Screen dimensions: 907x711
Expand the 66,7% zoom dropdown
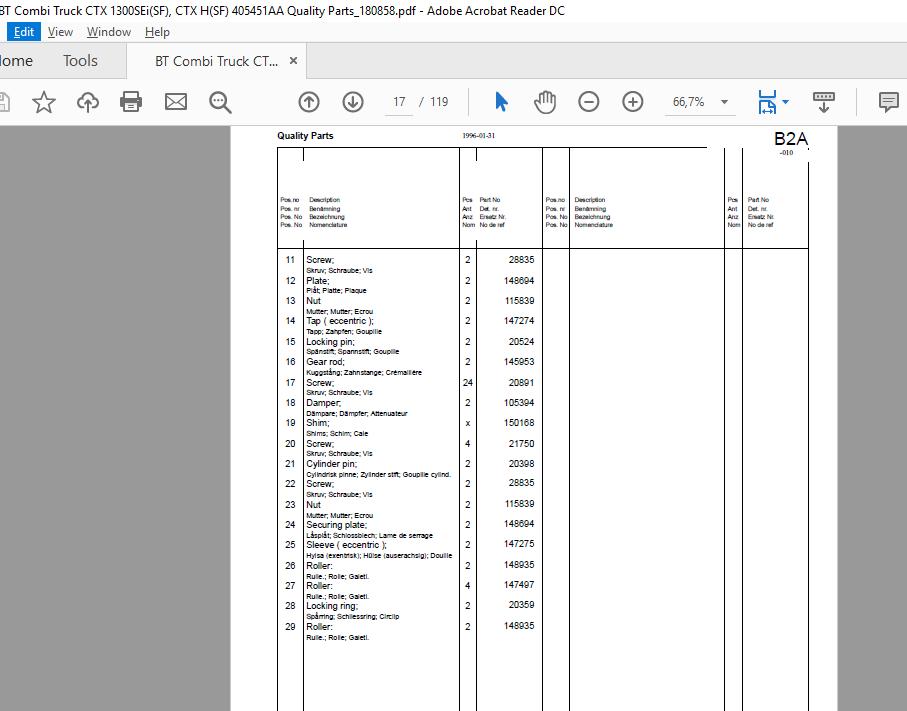pos(724,102)
